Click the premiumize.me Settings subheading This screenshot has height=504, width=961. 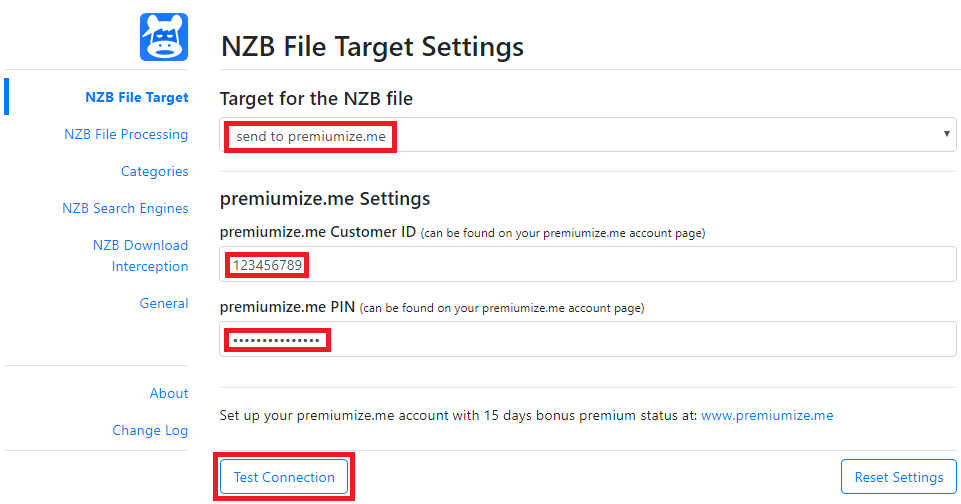[325, 199]
